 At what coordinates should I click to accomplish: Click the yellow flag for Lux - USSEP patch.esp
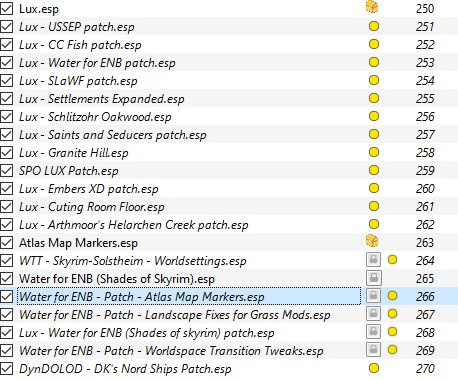[x=374, y=26]
